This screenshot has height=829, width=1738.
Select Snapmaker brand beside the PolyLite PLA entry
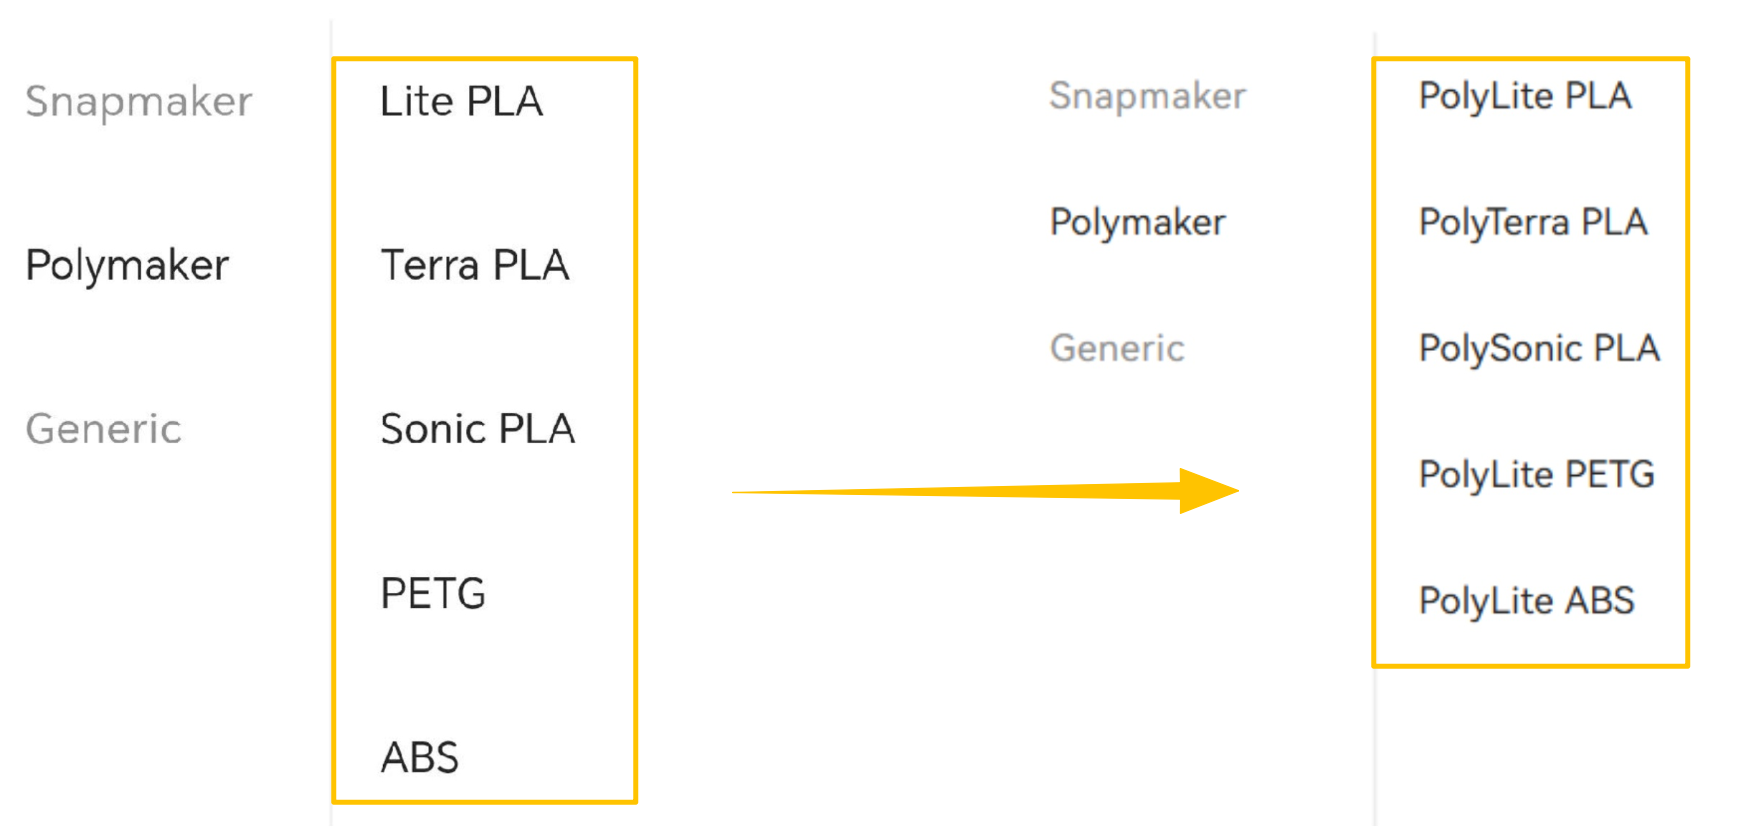pyautogui.click(x=1147, y=96)
